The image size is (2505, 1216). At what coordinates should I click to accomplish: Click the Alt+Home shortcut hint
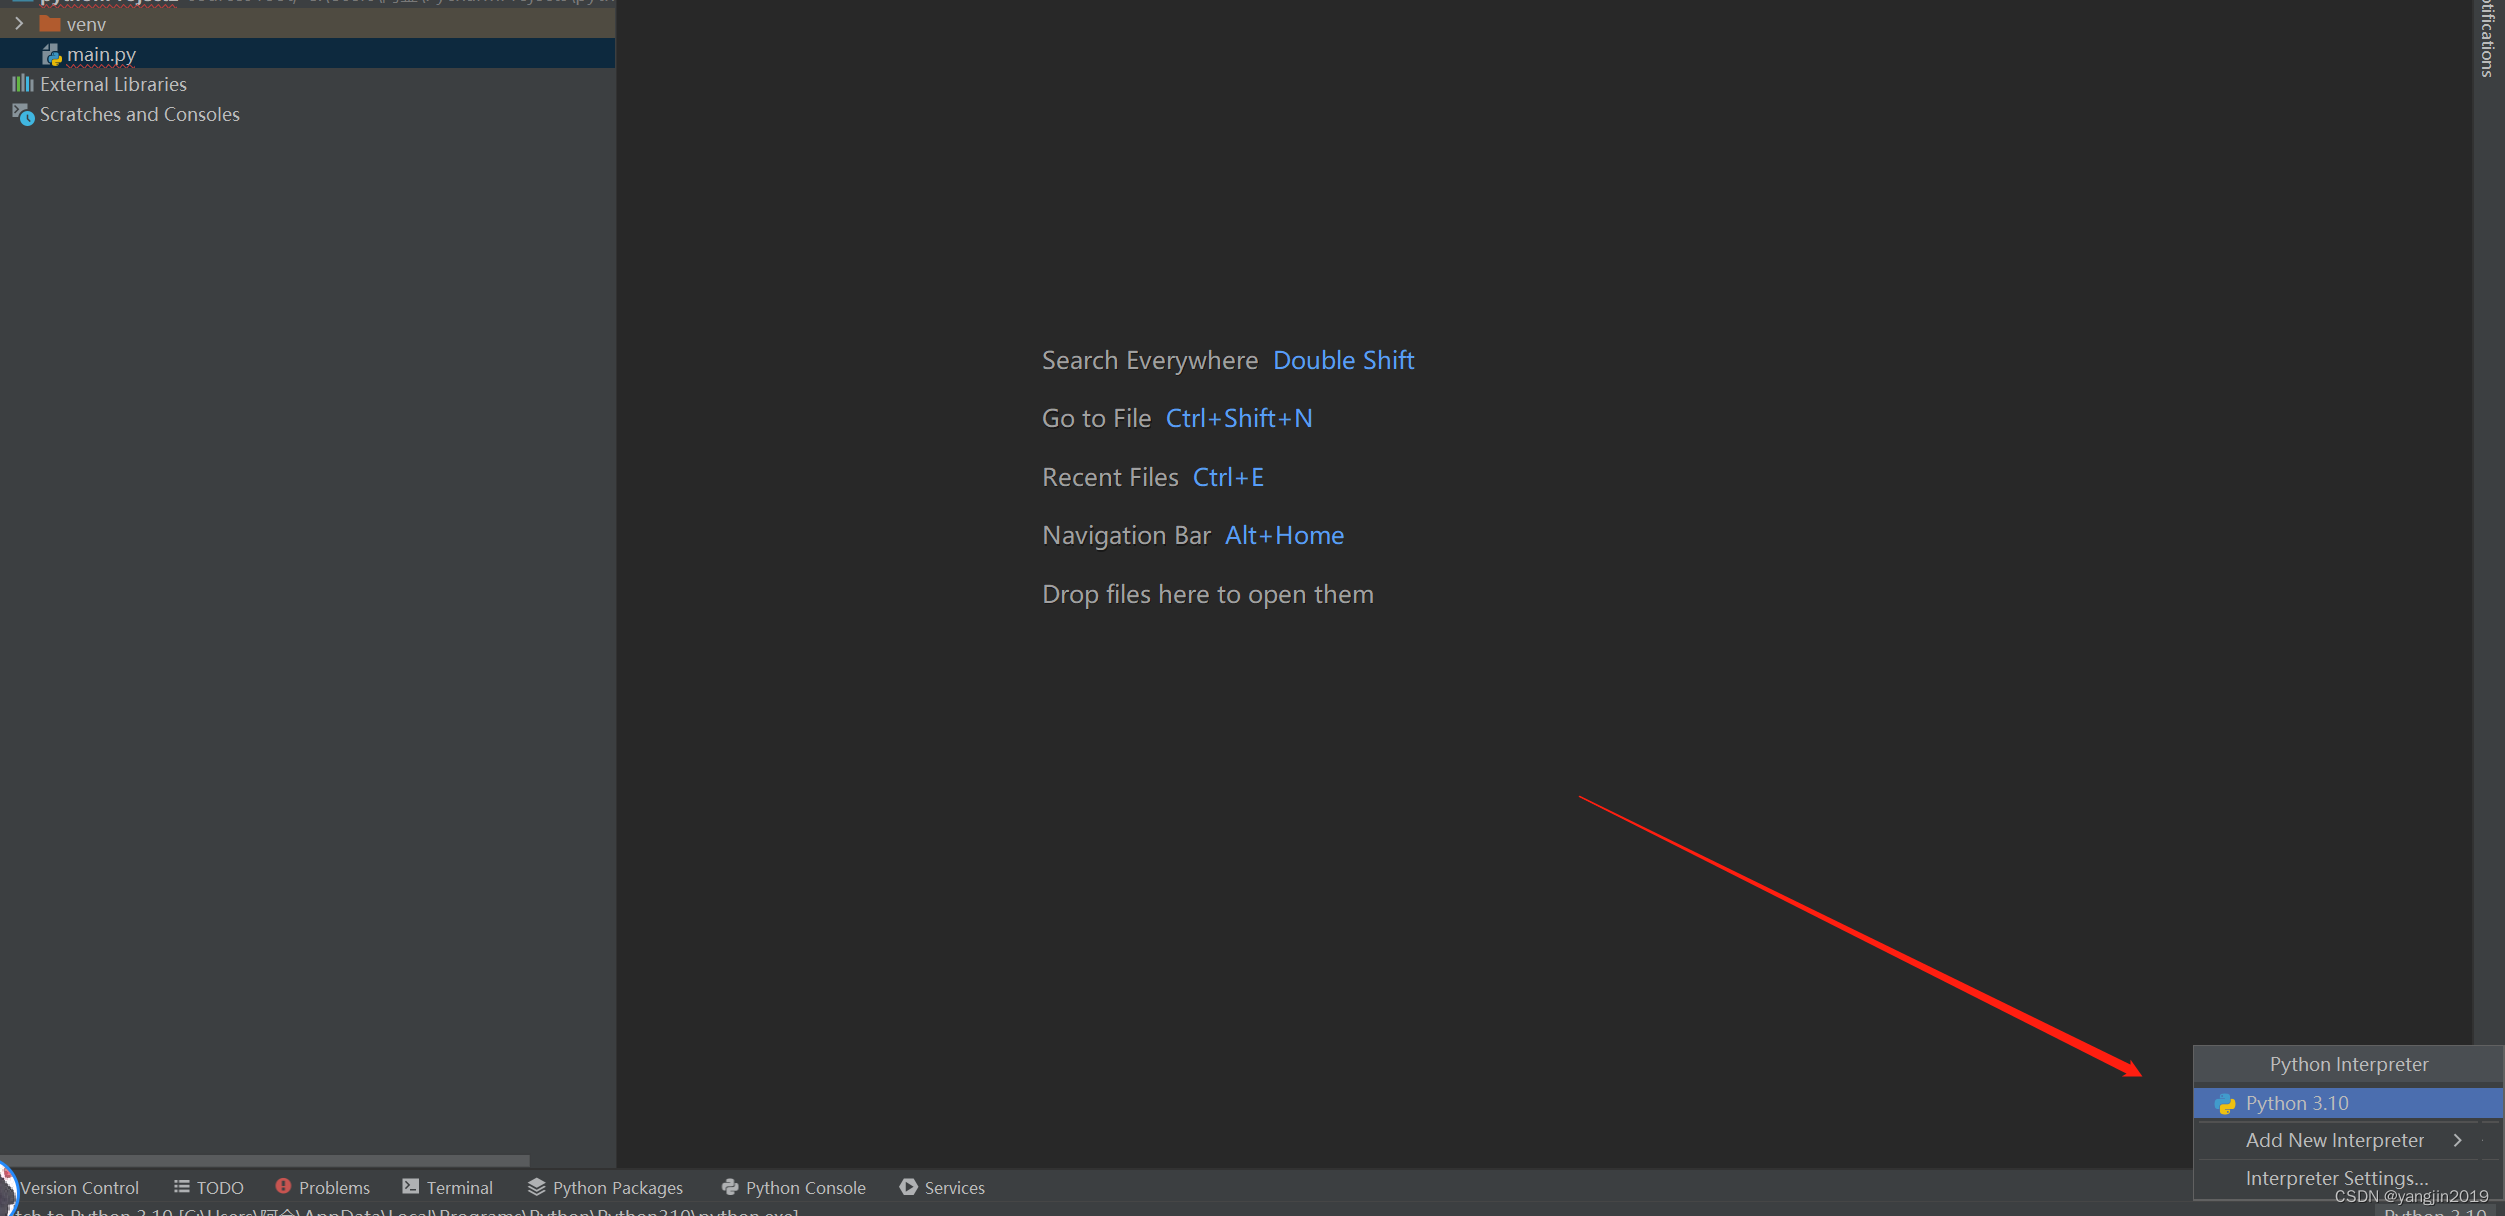1284,535
